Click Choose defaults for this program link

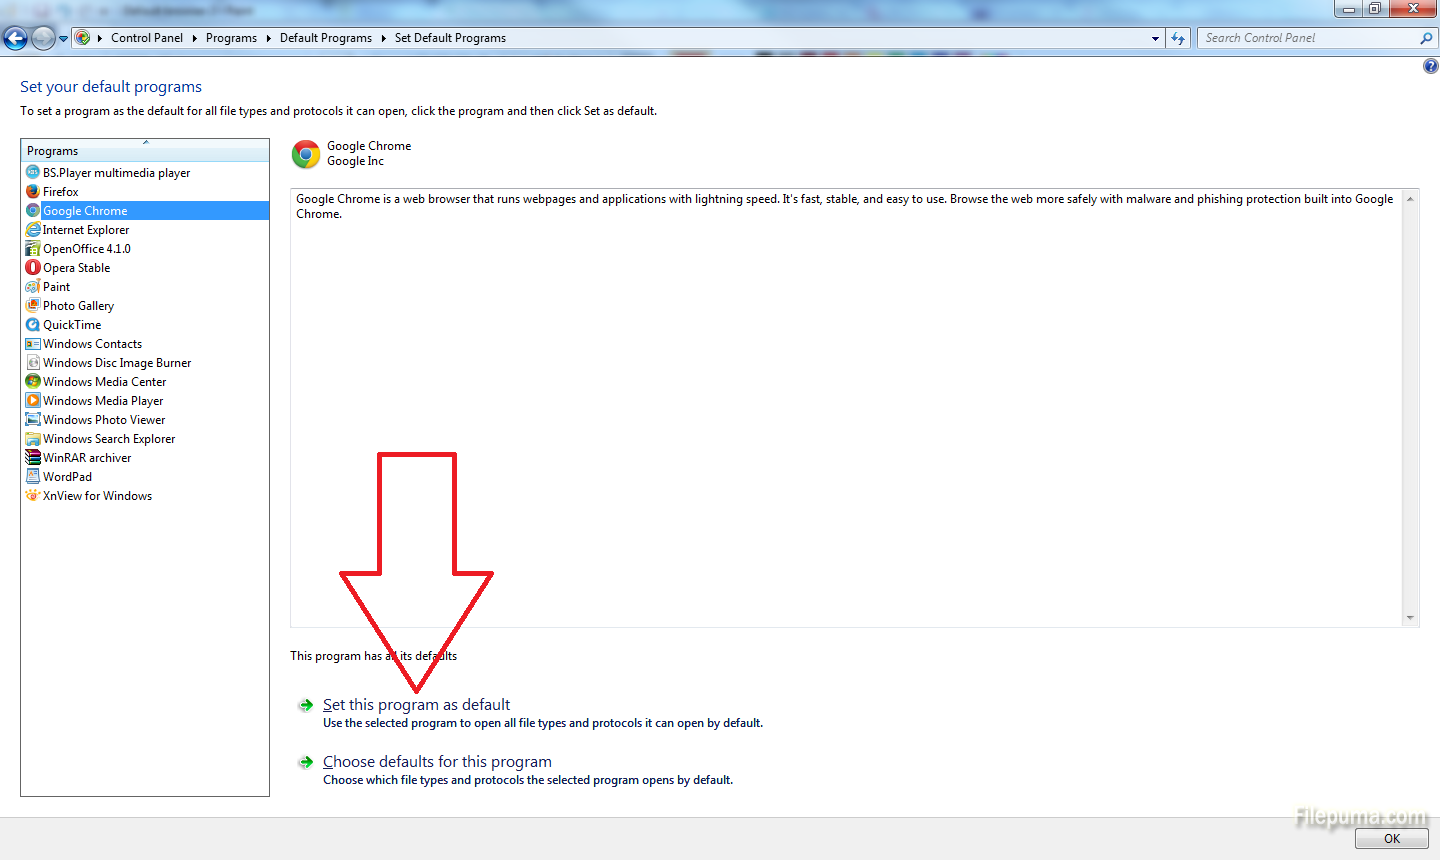click(x=437, y=762)
